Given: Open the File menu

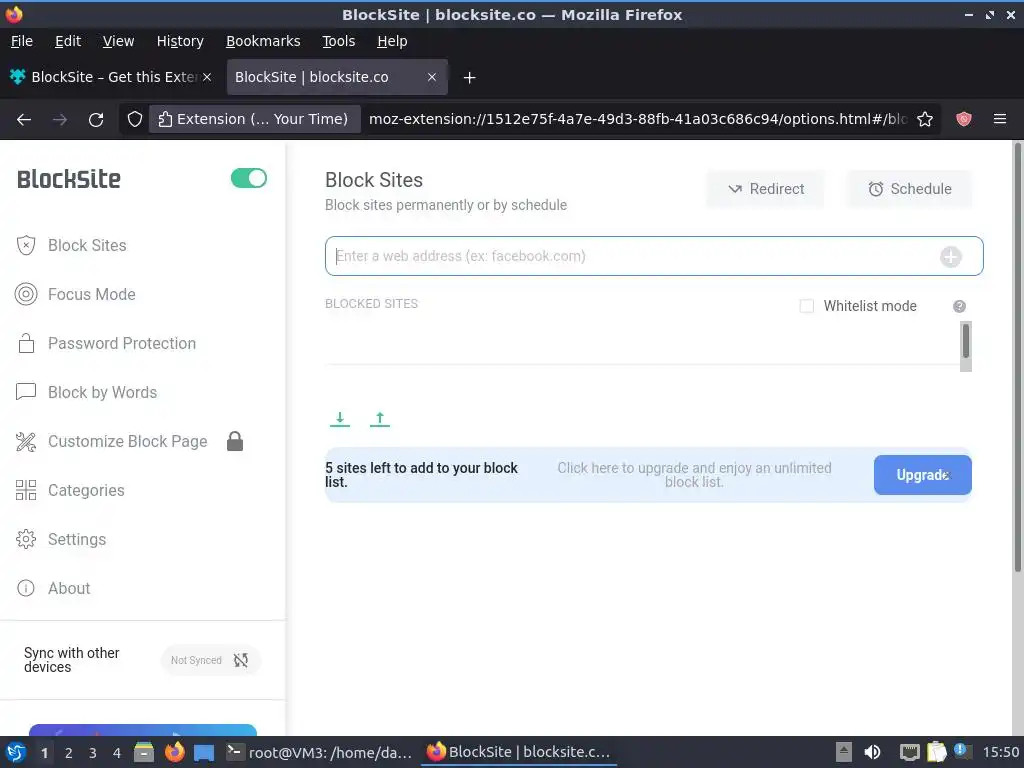Looking at the screenshot, I should [x=22, y=41].
